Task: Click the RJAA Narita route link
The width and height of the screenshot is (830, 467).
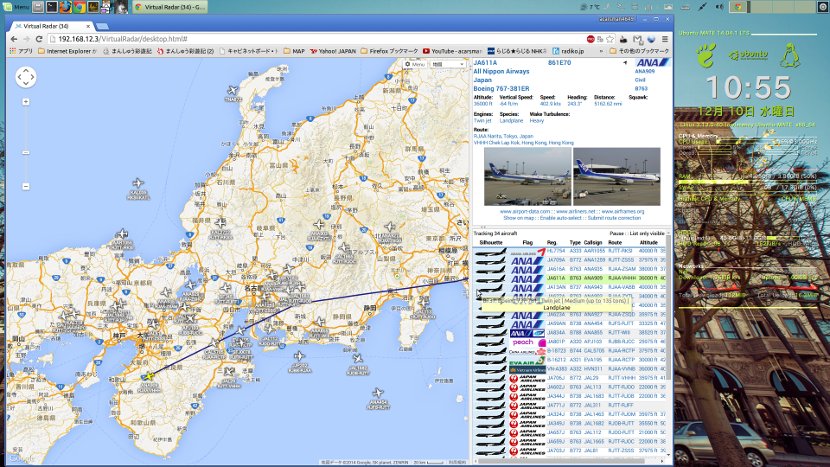Action: click(x=503, y=136)
